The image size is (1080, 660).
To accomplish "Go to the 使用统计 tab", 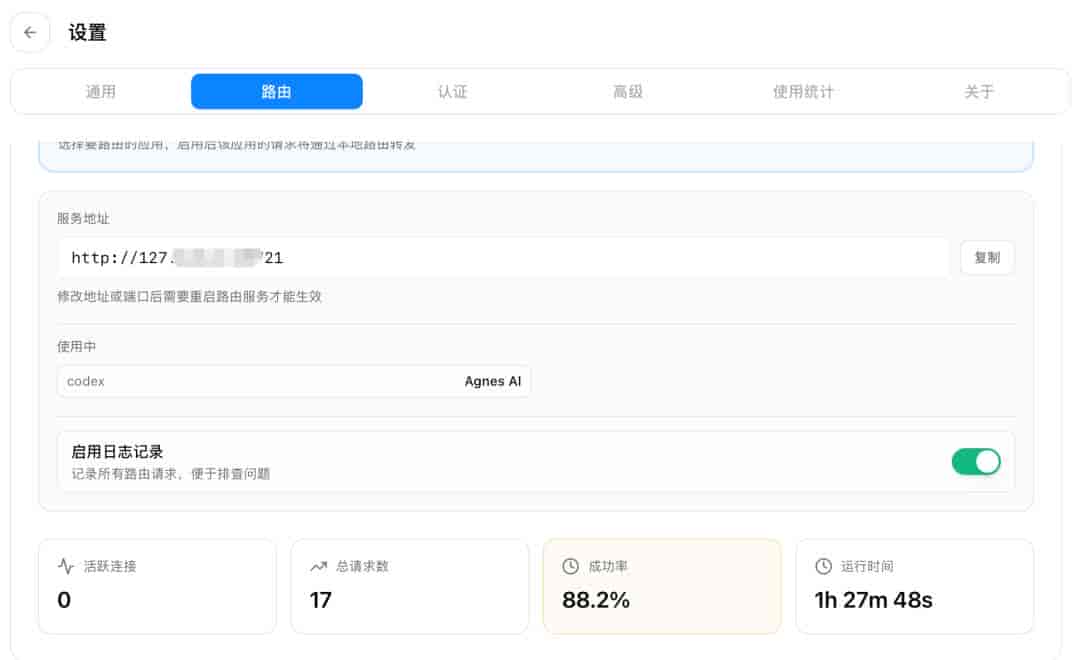I will [x=803, y=92].
